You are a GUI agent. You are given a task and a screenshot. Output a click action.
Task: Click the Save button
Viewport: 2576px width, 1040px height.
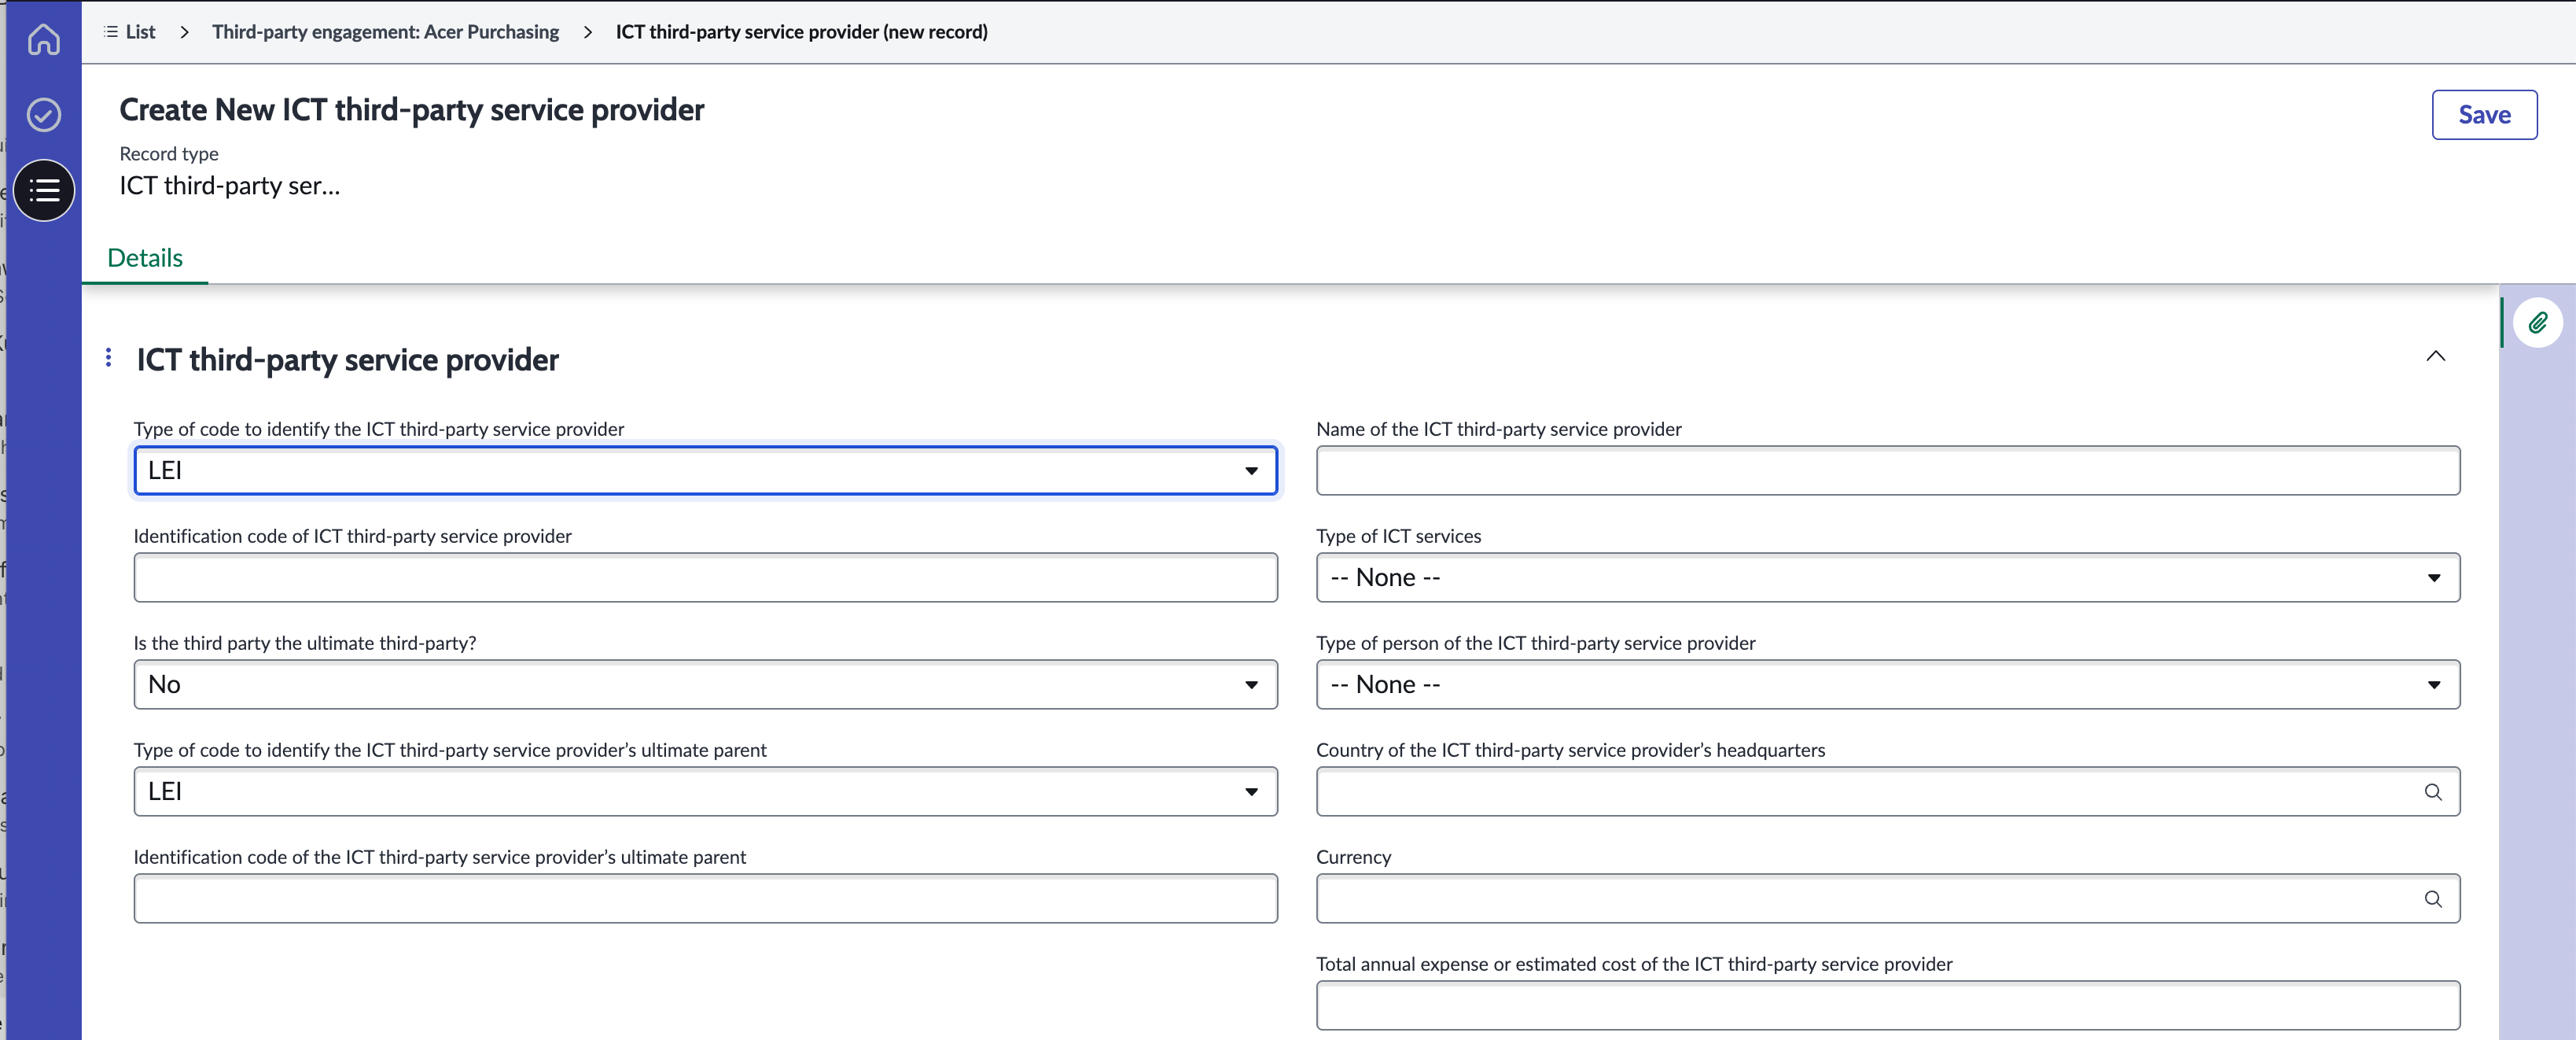coord(2483,115)
